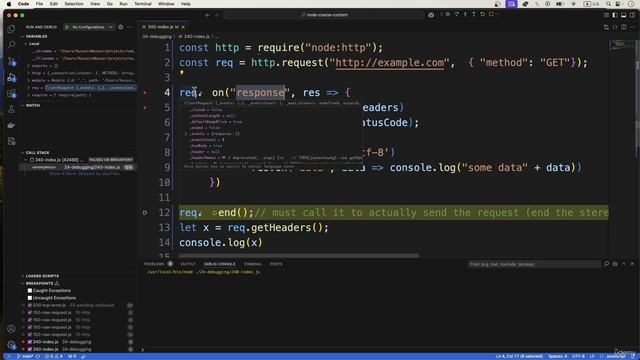Screen dimensions: 640x360
Task: Uncheck 240-index.js line 4 breakpoint
Action: tap(30, 342)
